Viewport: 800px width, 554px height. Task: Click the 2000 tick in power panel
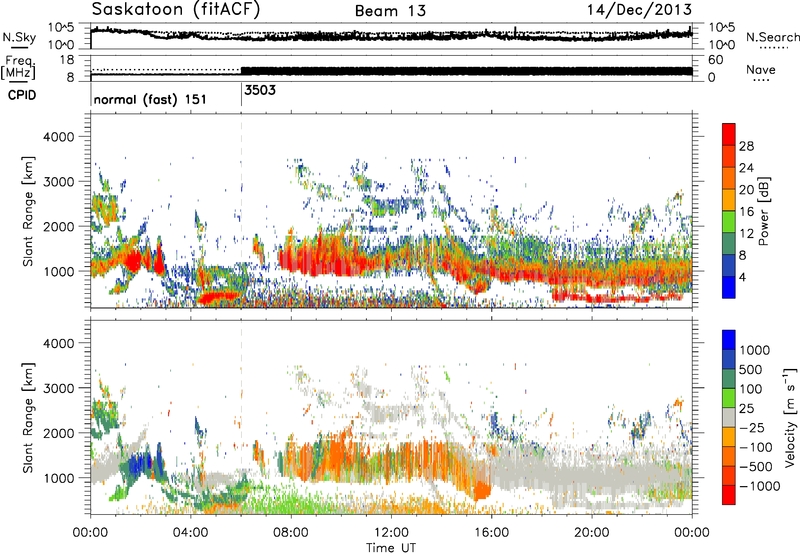[59, 226]
